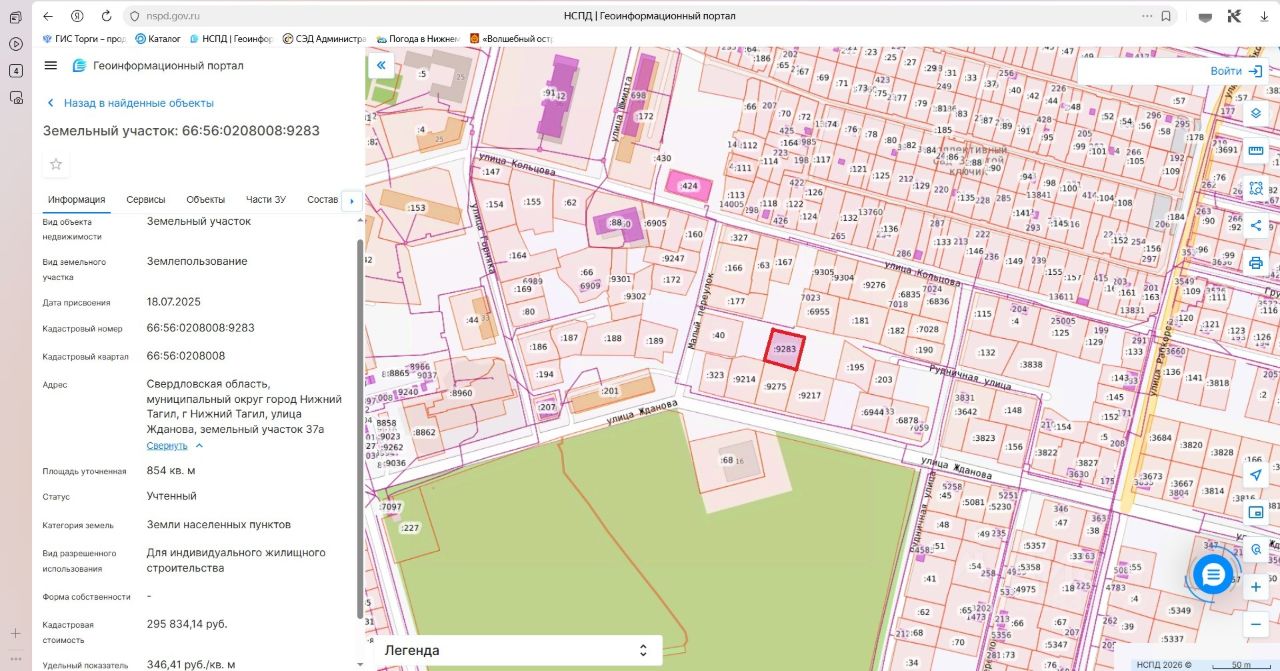Screen dimensions: 1280x671
Task: Select the ruler measurement tool
Action: point(1256,151)
